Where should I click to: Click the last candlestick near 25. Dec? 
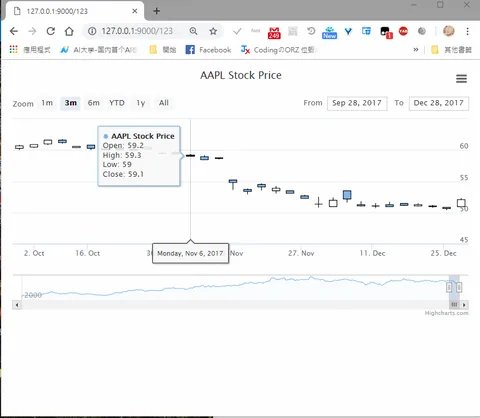(x=461, y=203)
